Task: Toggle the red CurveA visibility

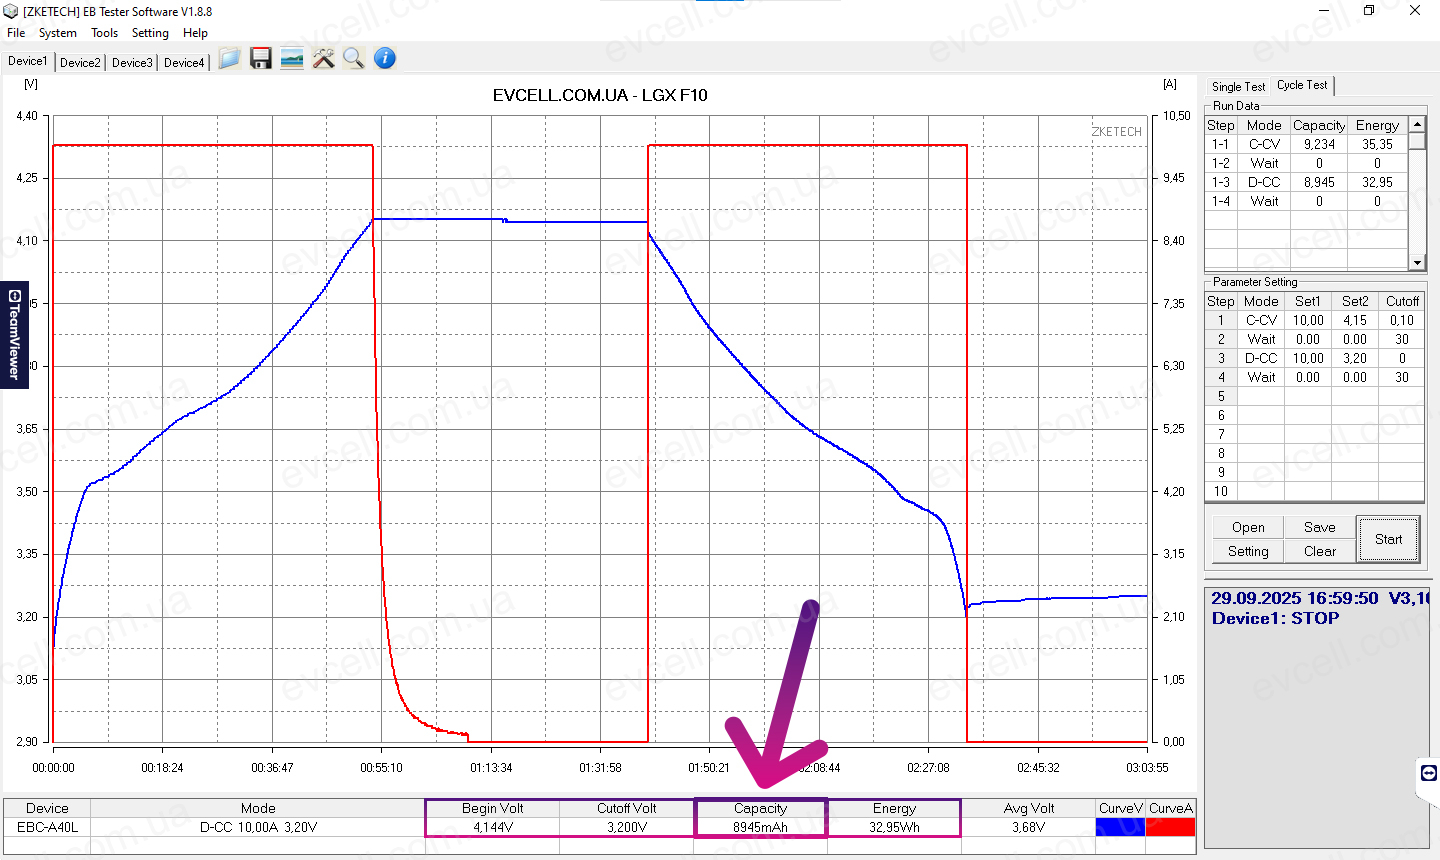Action: tap(1171, 826)
